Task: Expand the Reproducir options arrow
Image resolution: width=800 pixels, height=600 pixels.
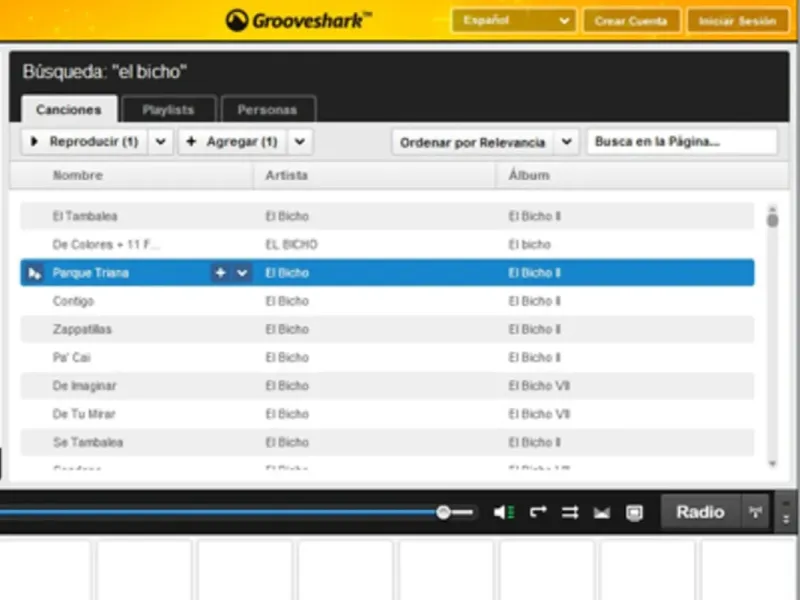Action: pos(161,141)
